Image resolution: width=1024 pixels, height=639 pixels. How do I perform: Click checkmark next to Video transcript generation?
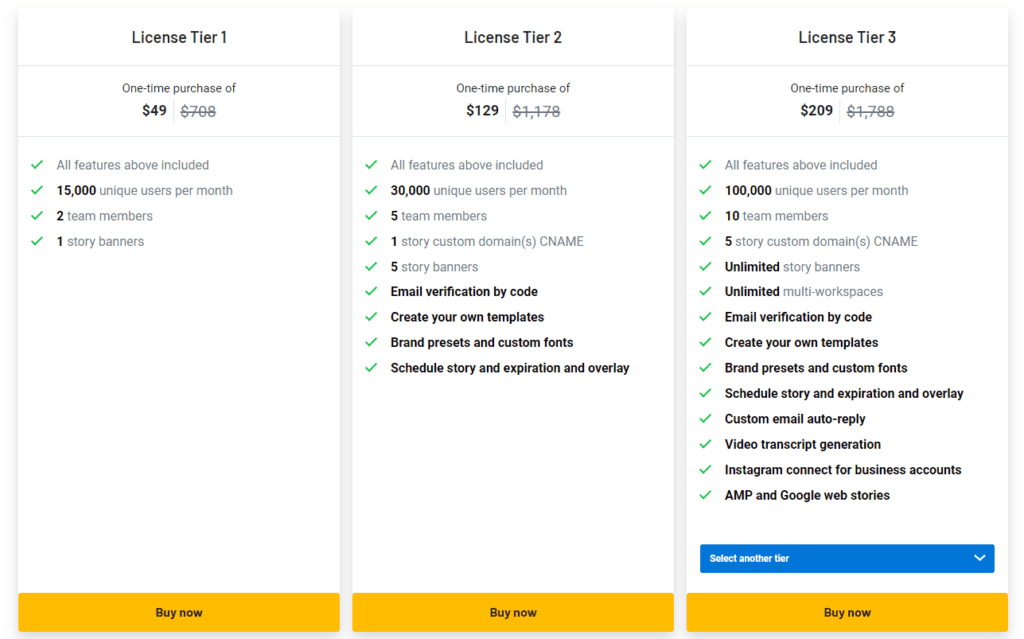coord(705,444)
